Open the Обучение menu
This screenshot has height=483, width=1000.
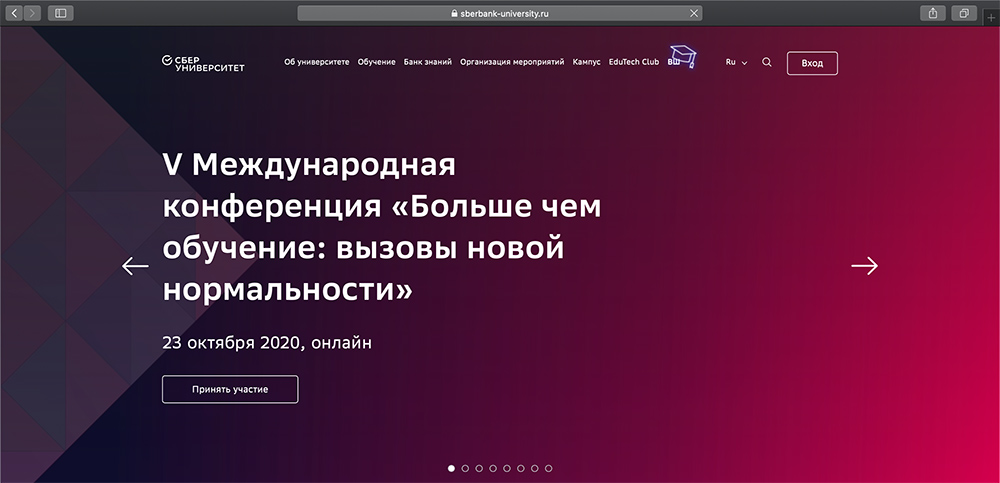376,63
